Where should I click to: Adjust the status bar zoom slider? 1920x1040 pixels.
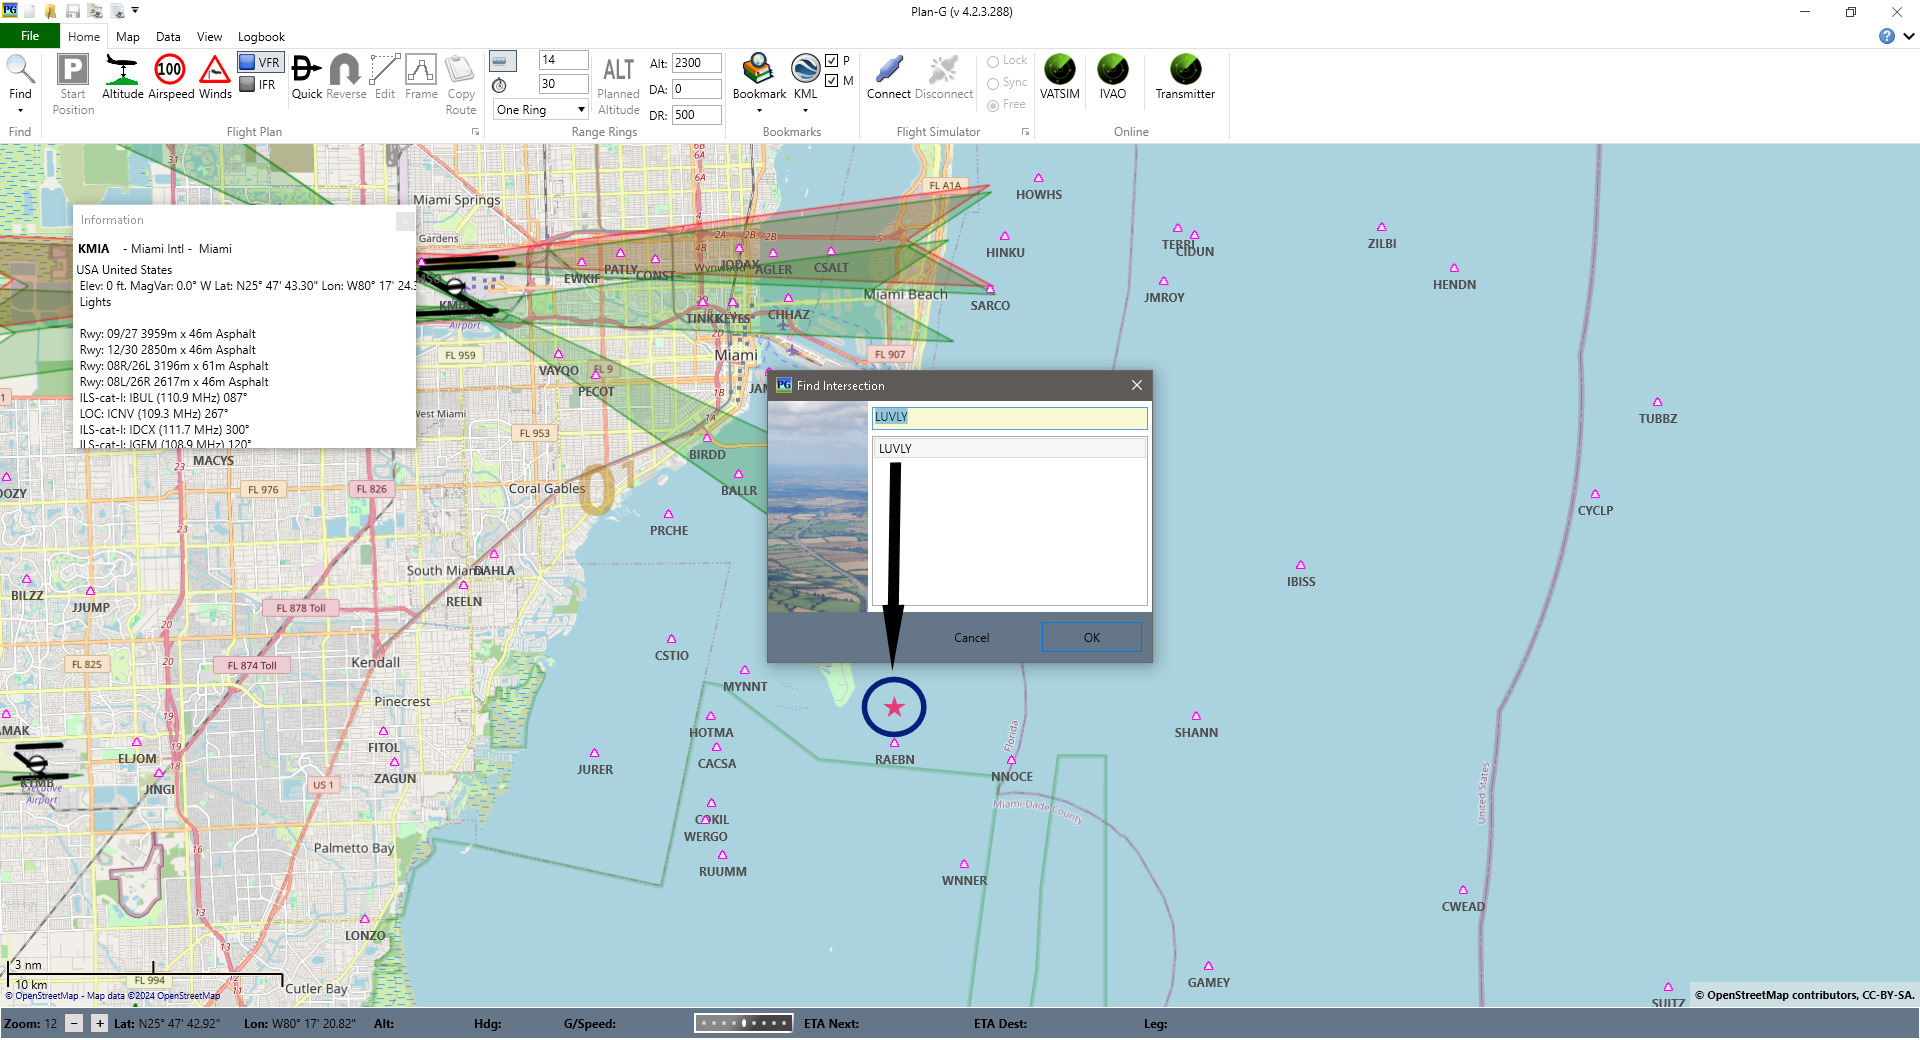click(x=744, y=1023)
